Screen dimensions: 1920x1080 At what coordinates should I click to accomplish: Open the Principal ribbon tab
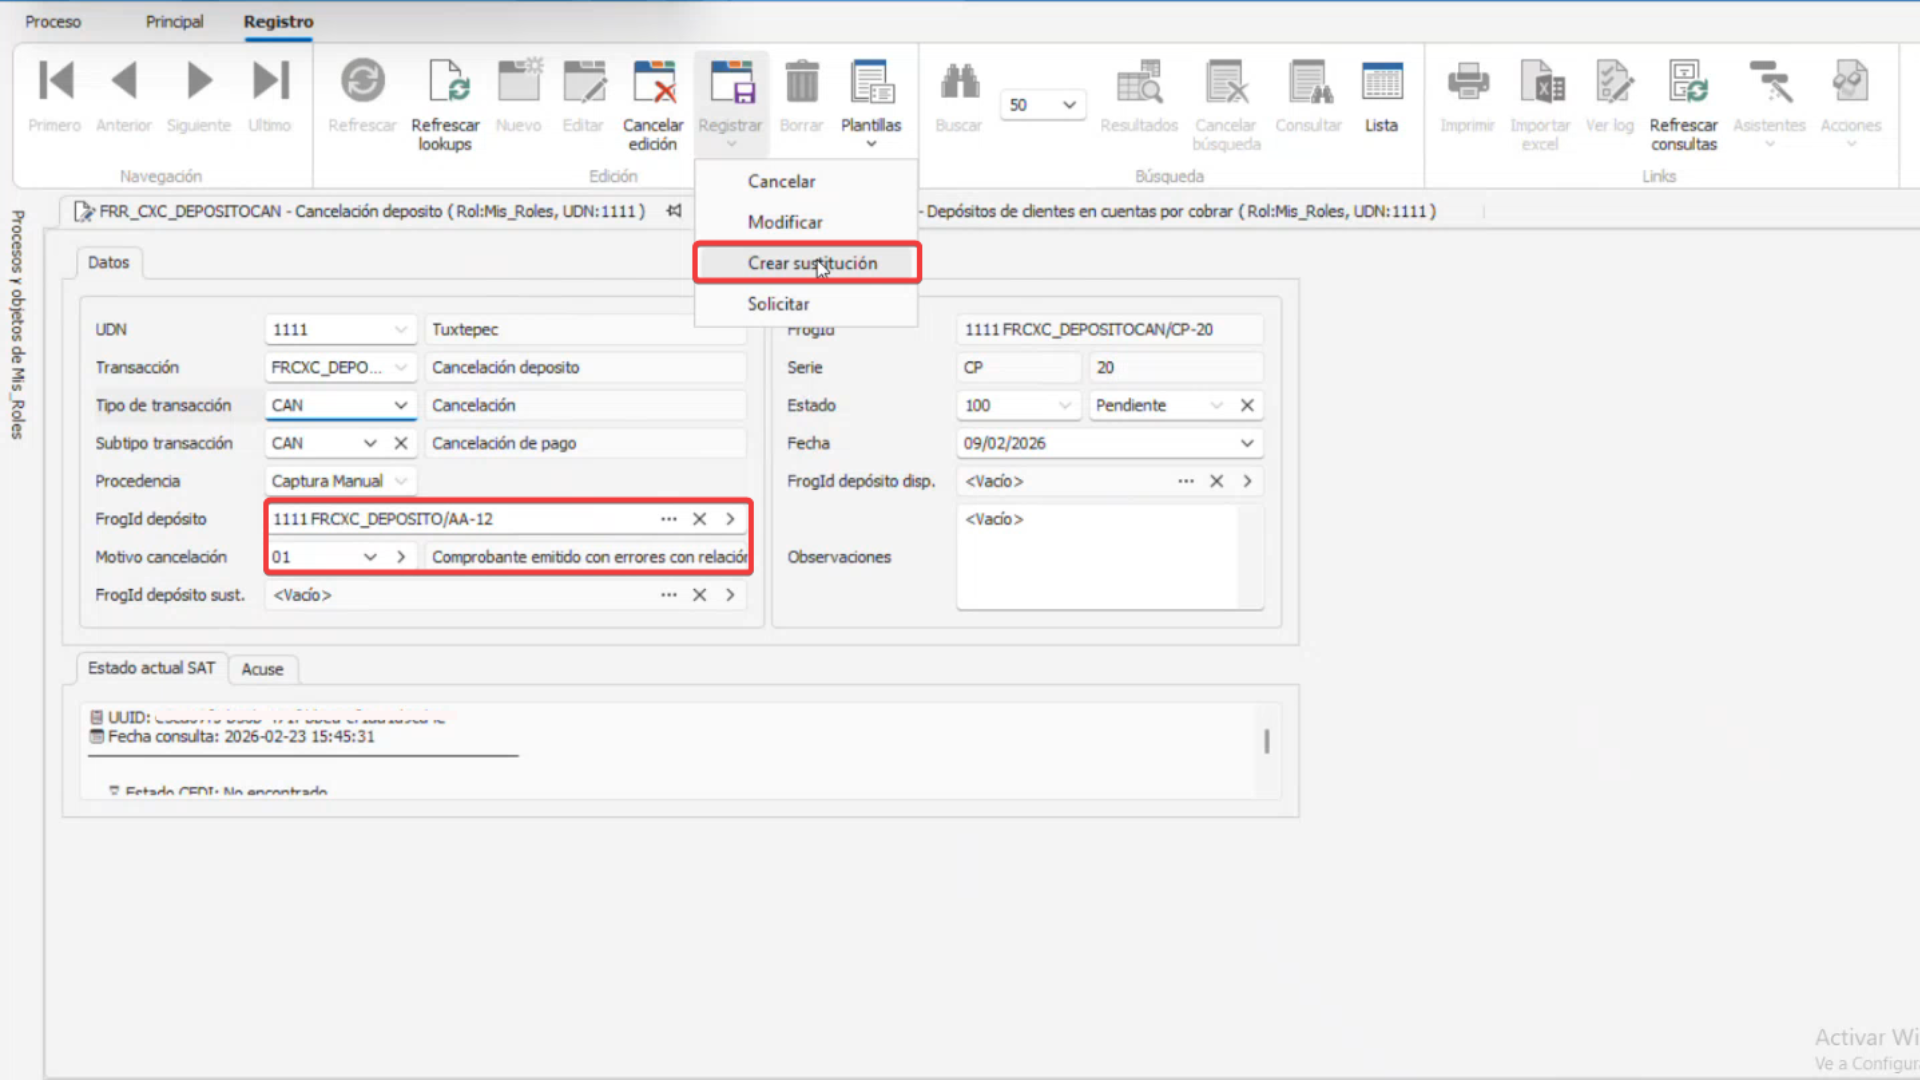(174, 21)
